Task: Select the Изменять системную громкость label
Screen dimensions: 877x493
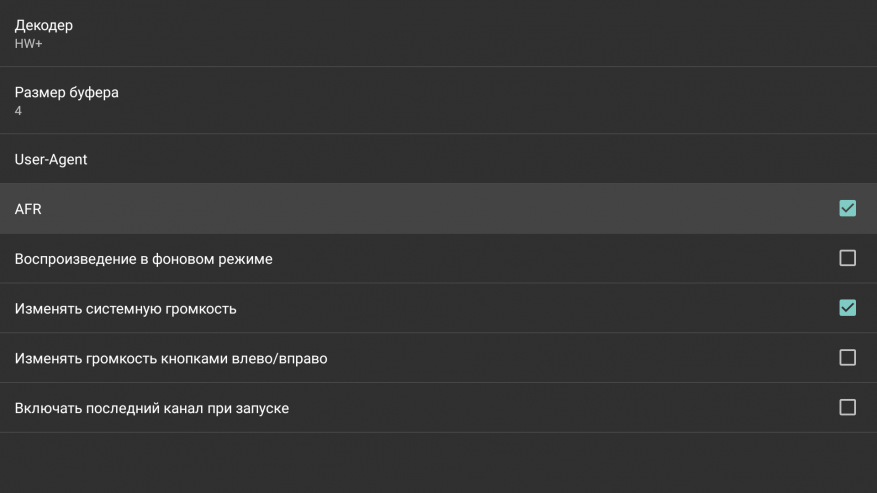Action: [x=125, y=308]
